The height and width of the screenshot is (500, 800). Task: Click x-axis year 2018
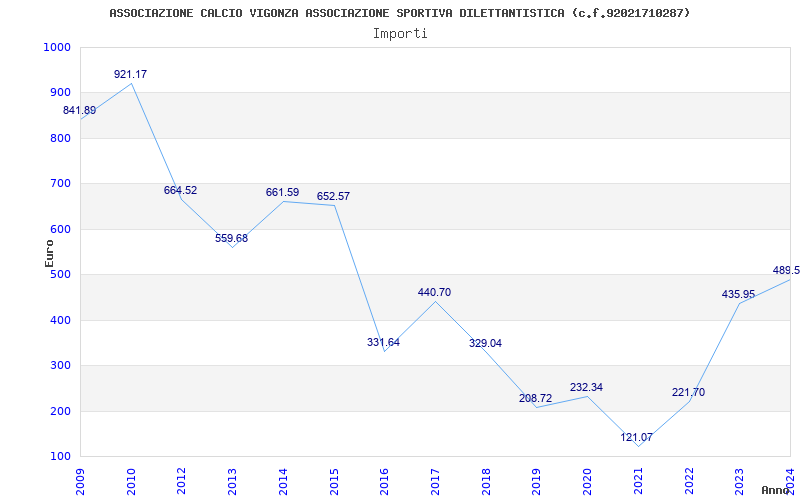tap(486, 481)
